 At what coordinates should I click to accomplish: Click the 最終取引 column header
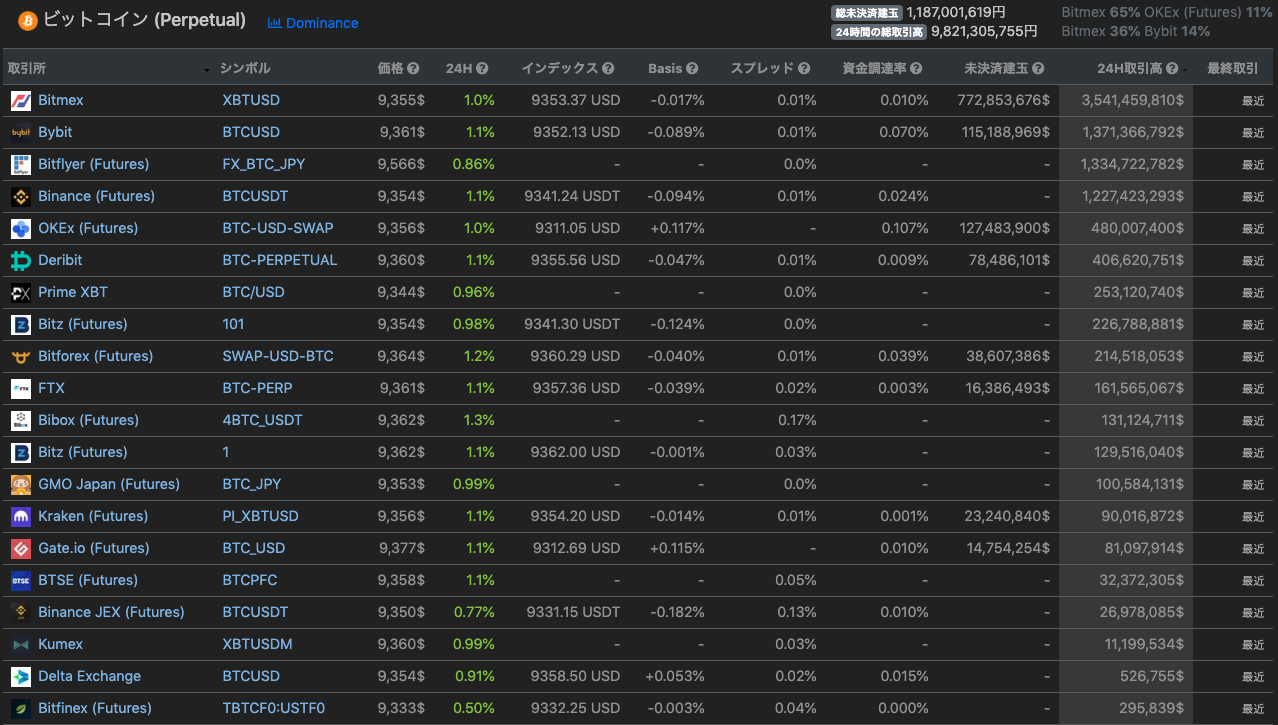[x=1232, y=69]
